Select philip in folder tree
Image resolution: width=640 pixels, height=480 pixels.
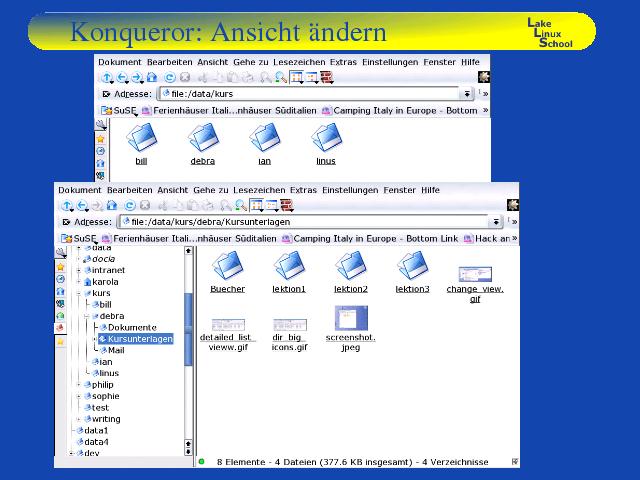point(99,384)
